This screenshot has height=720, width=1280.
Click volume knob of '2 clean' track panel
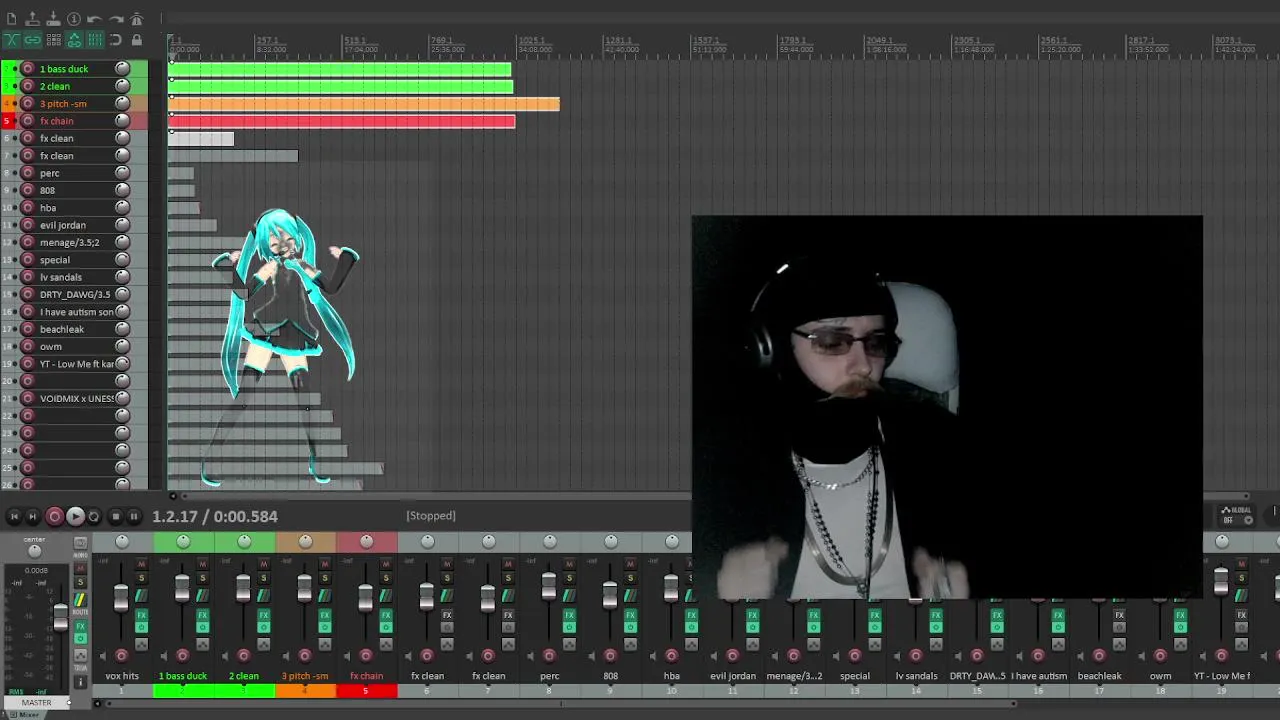122,86
